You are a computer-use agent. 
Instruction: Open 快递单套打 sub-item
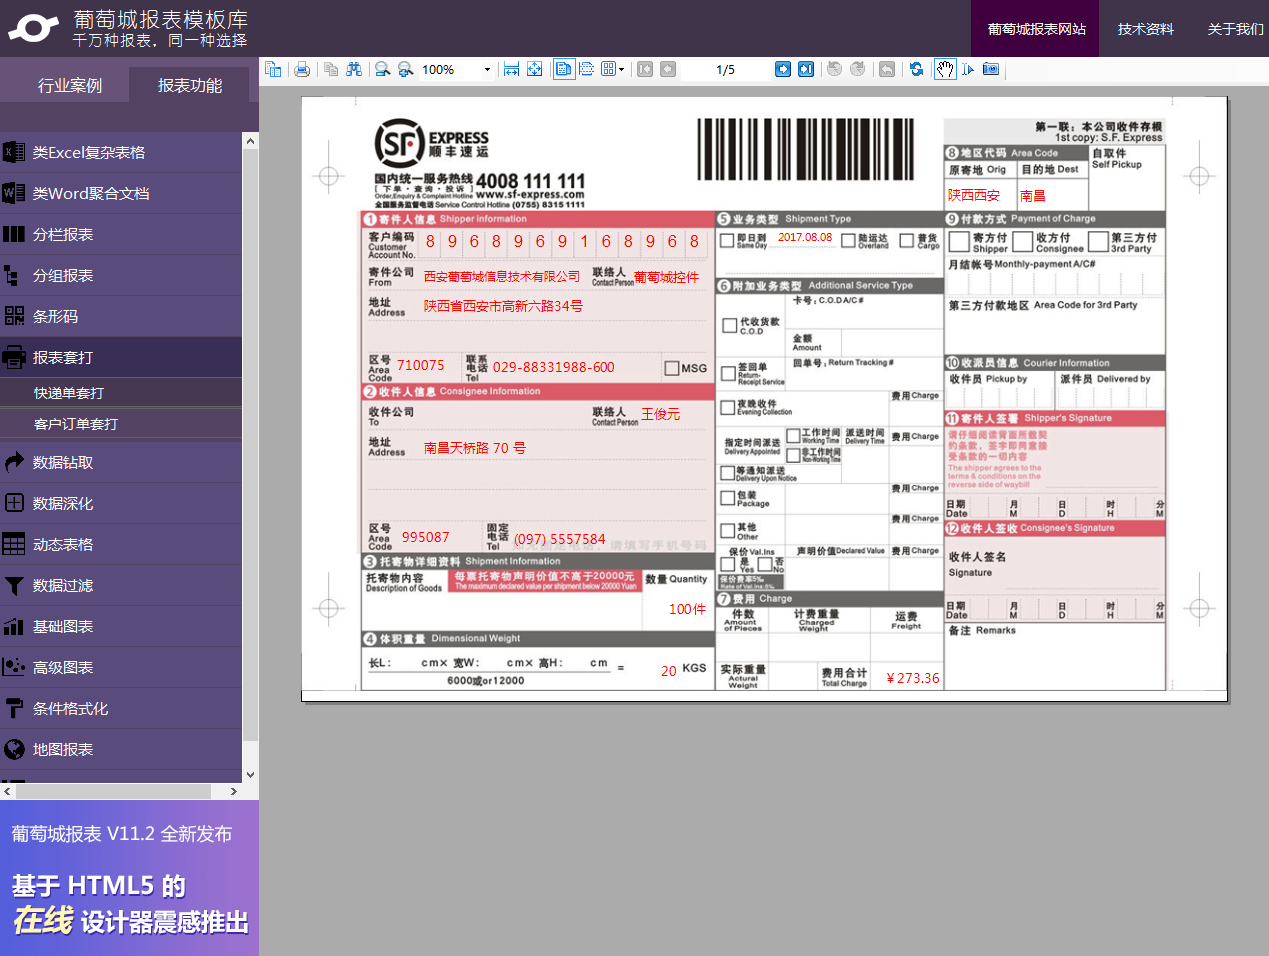121,393
